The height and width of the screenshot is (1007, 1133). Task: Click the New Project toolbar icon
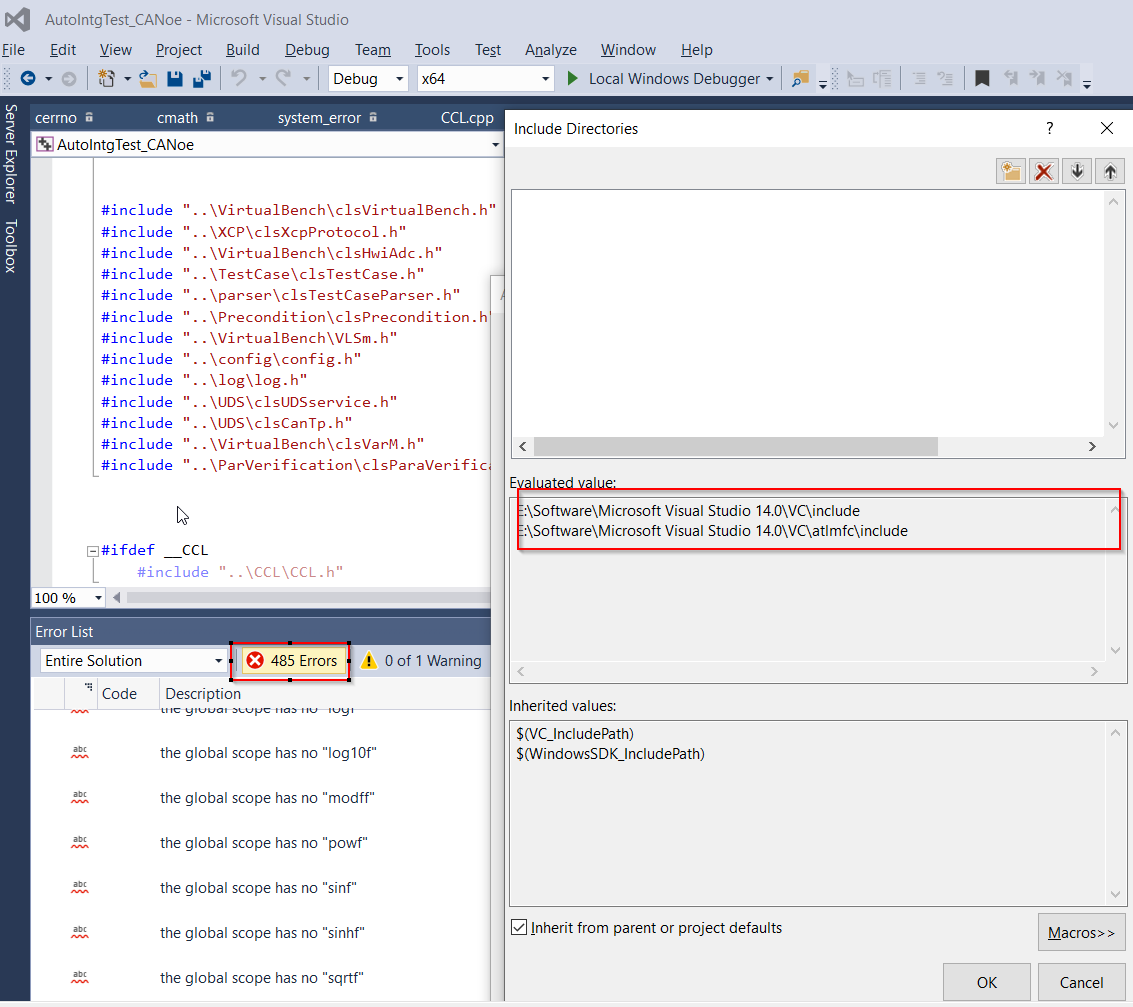107,79
